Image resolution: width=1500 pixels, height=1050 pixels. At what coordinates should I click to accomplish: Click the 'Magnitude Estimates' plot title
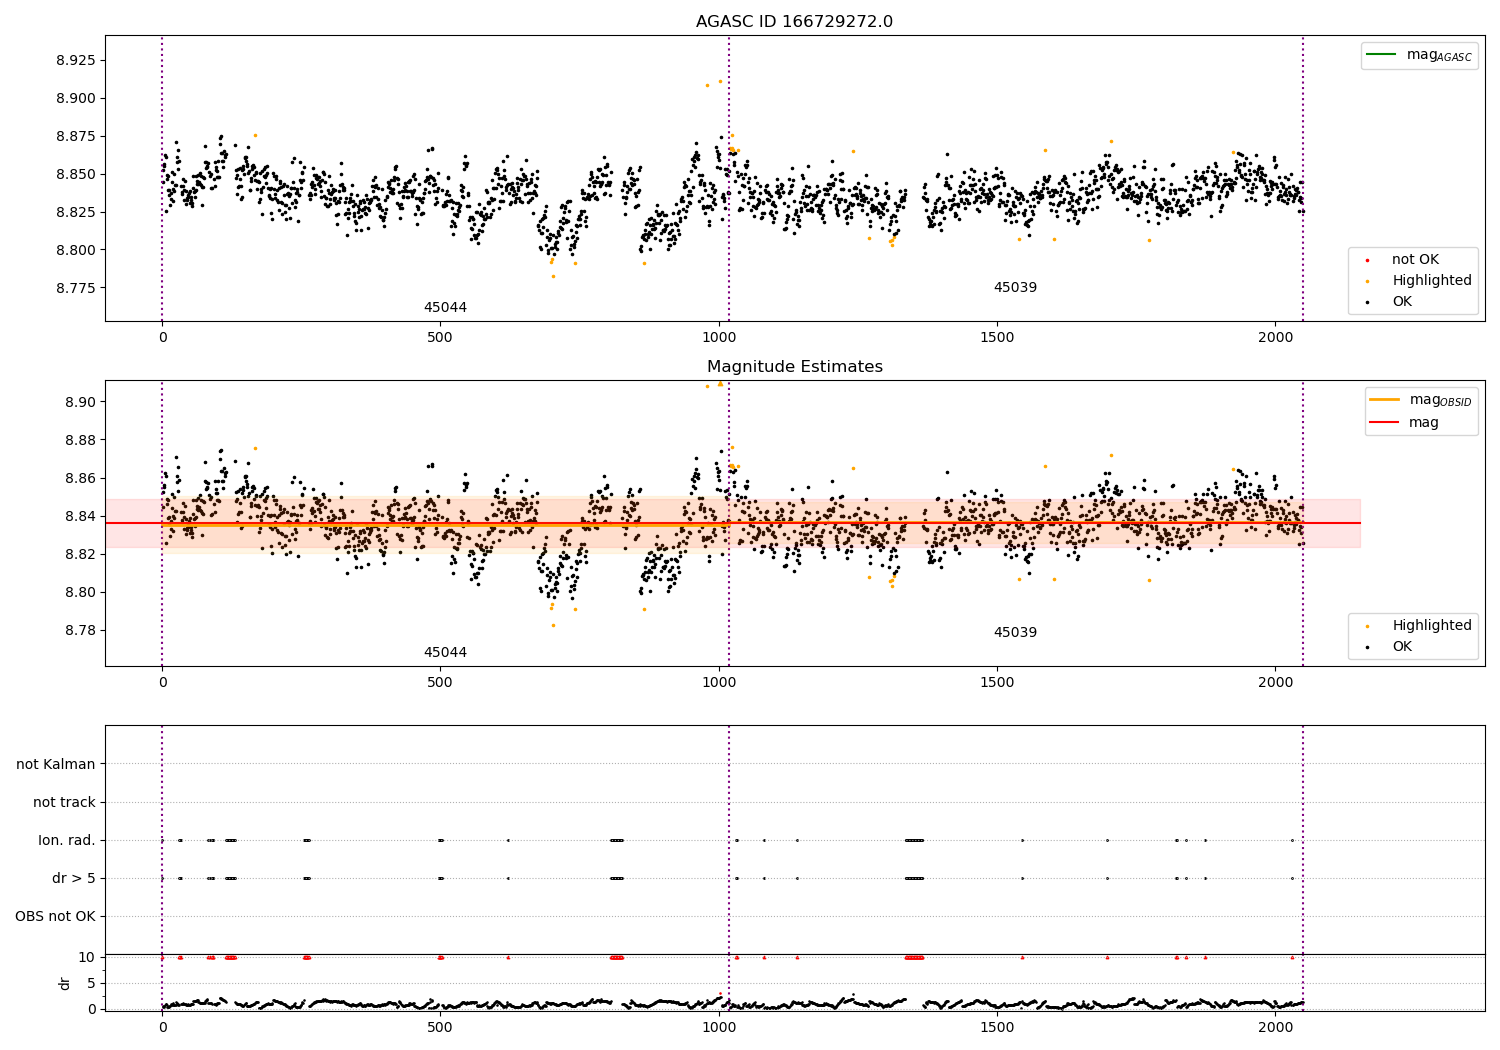(794, 367)
